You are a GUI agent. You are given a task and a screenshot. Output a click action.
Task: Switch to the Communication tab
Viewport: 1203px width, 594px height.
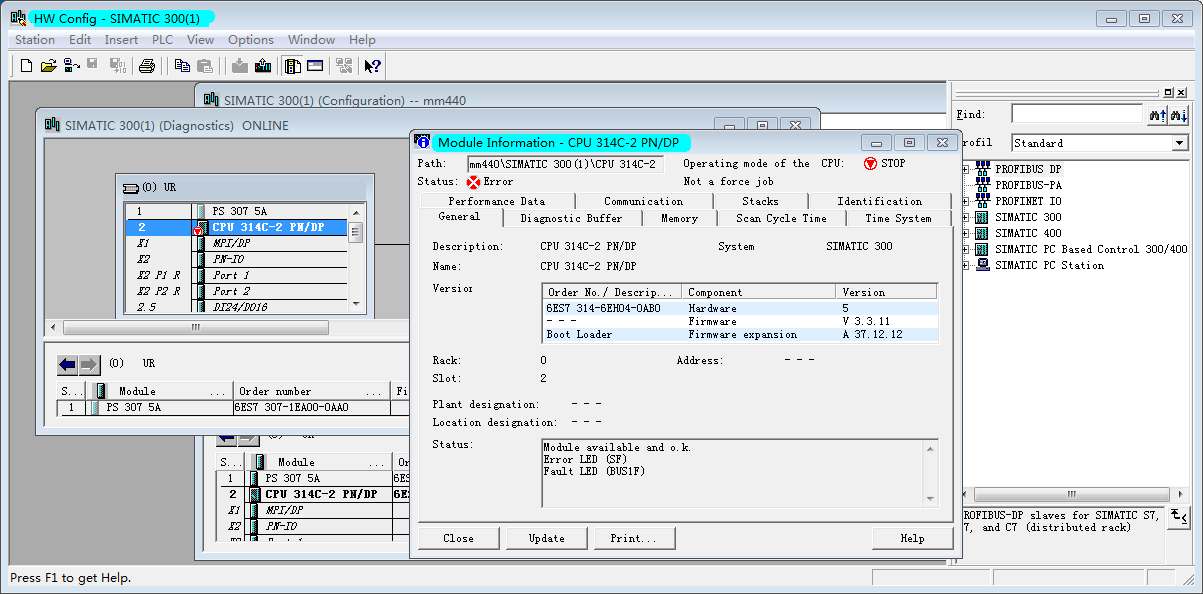coord(644,201)
